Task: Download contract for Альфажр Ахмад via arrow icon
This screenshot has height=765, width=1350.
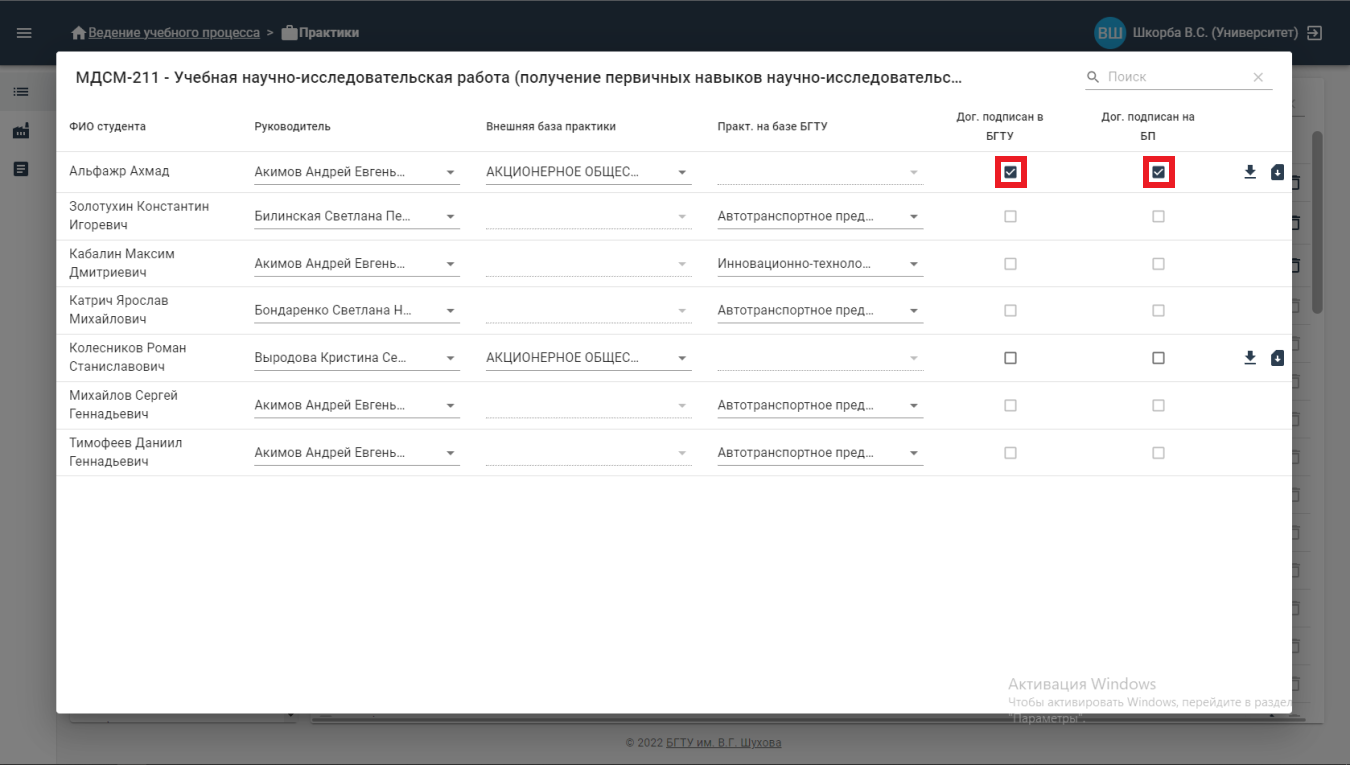Action: point(1250,172)
